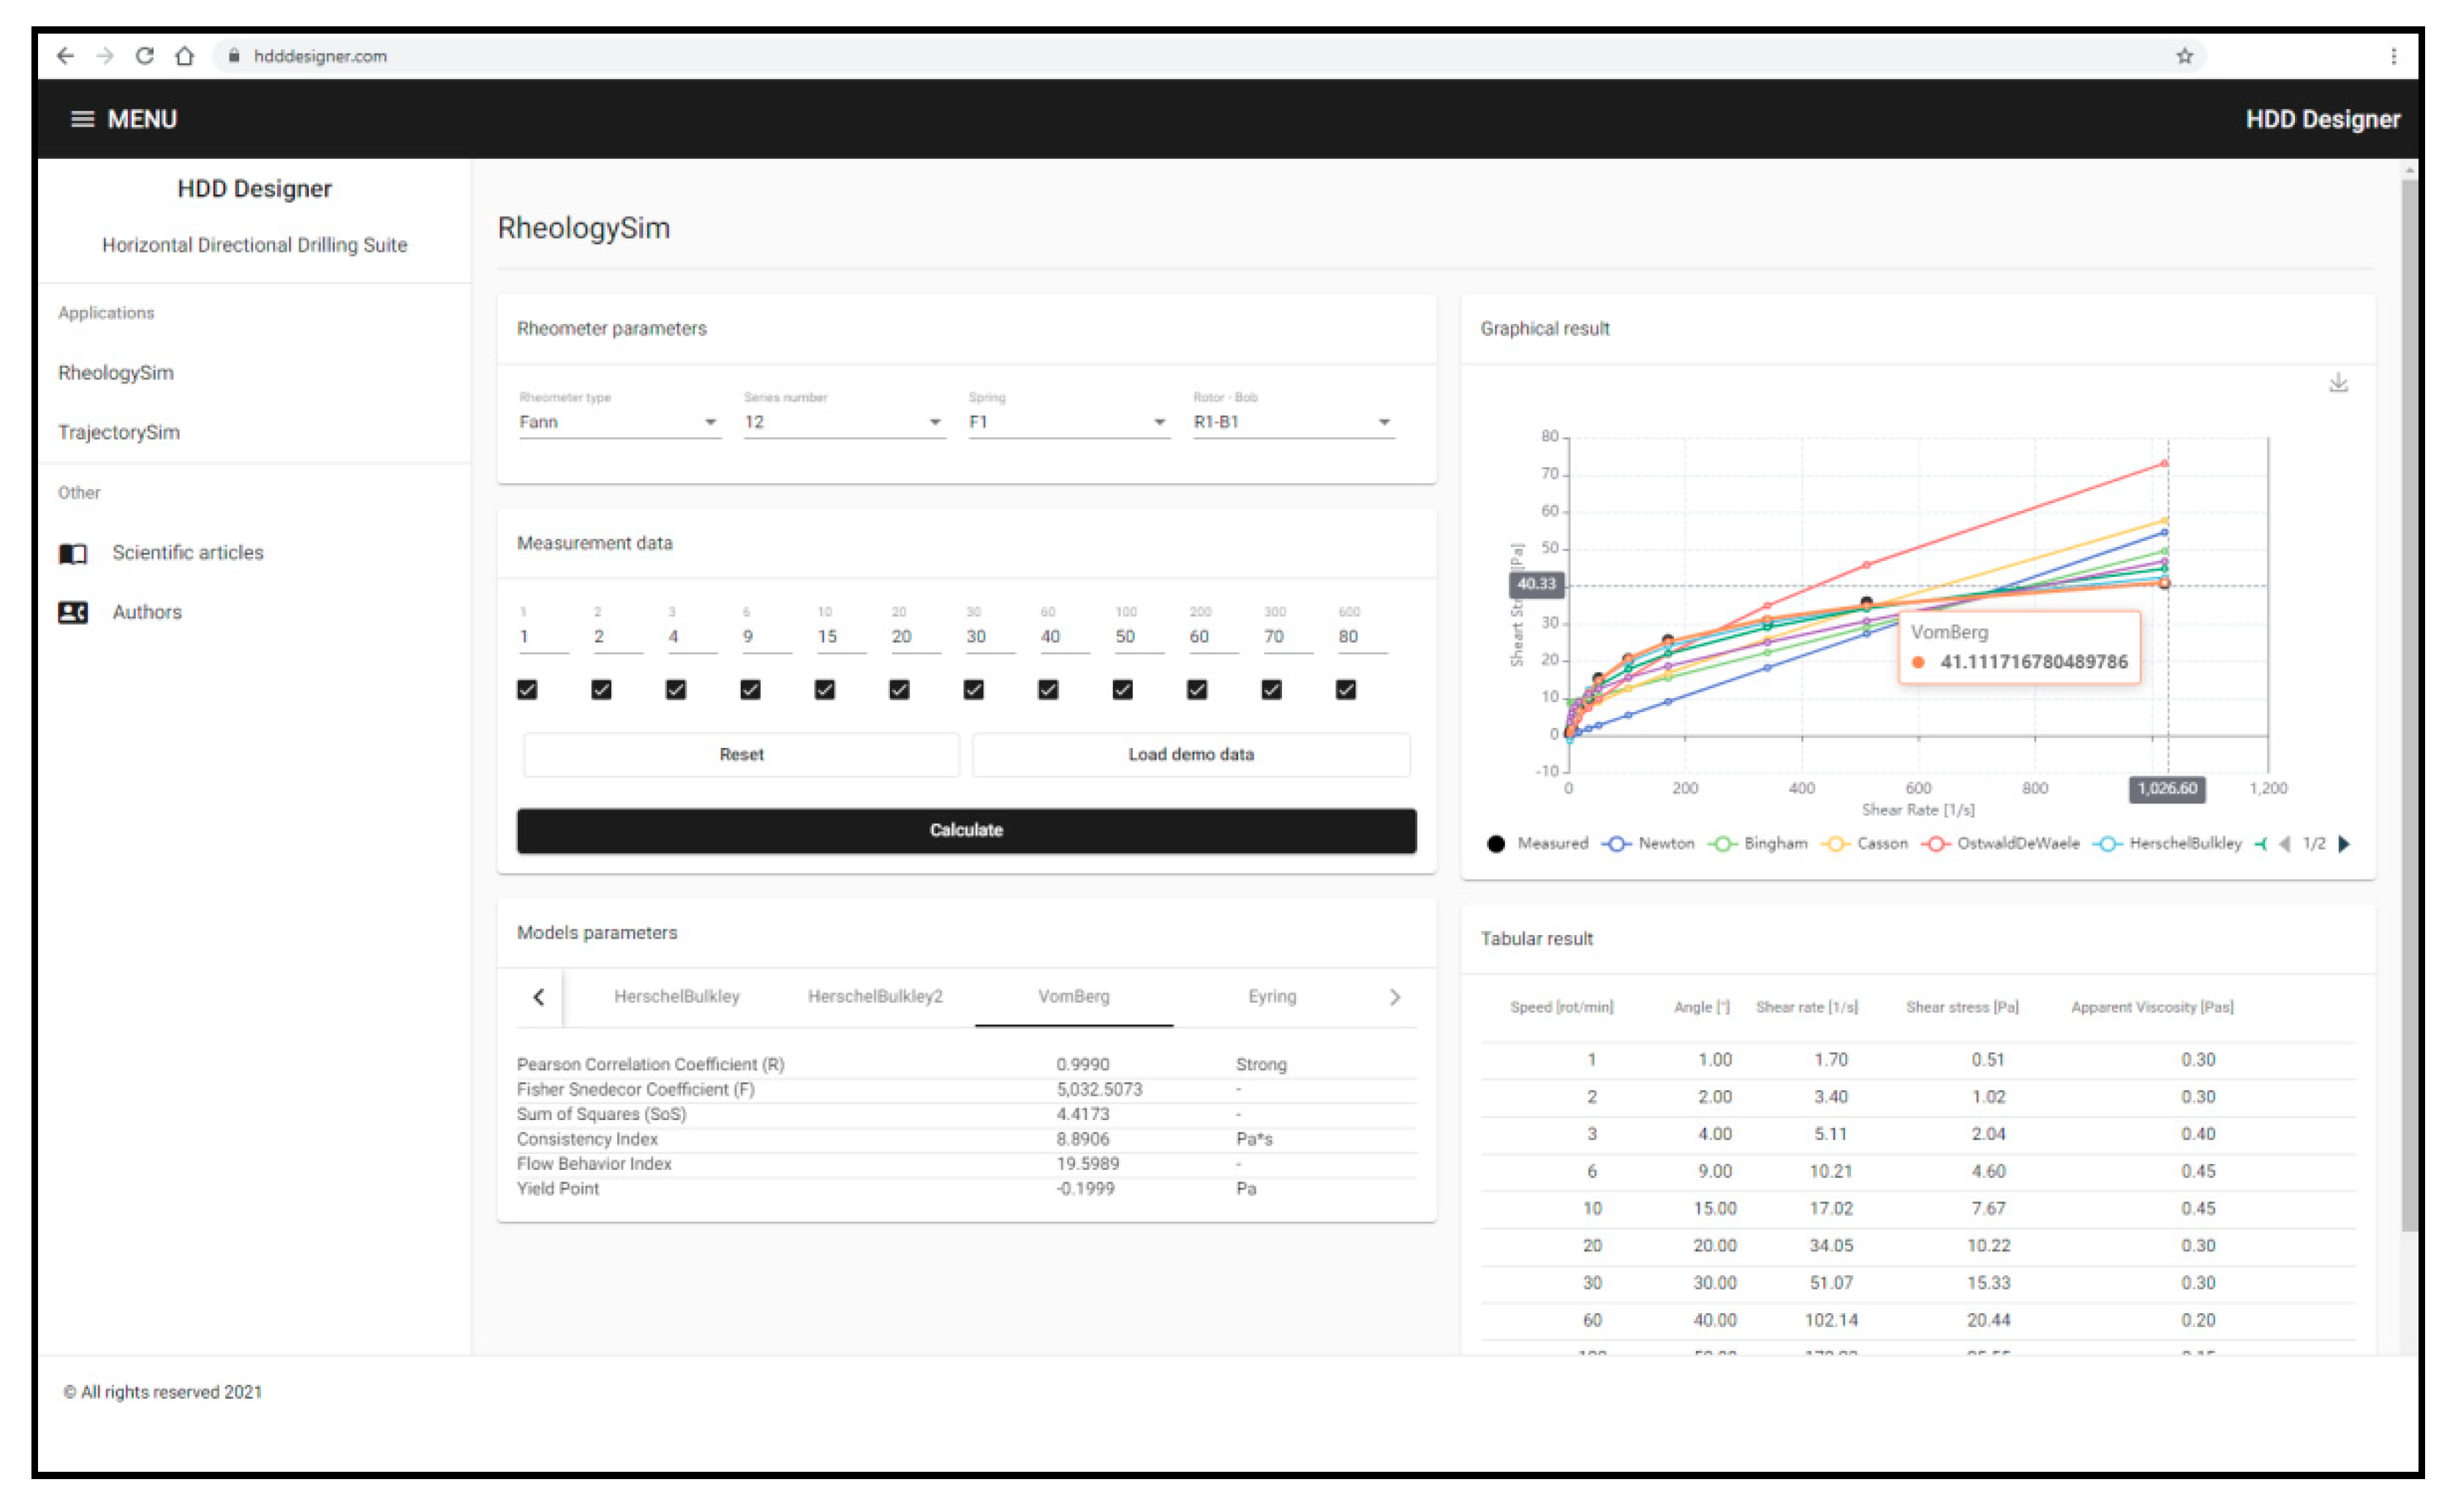Click the browser reload icon

145,56
